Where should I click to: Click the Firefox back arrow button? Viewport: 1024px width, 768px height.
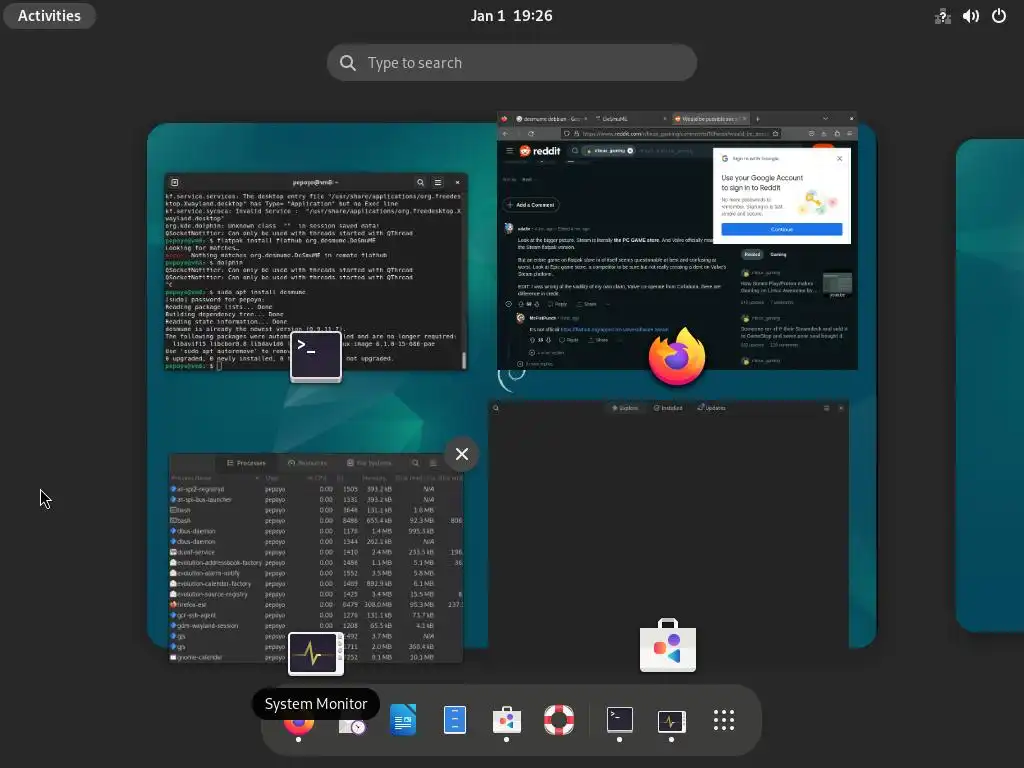click(505, 134)
